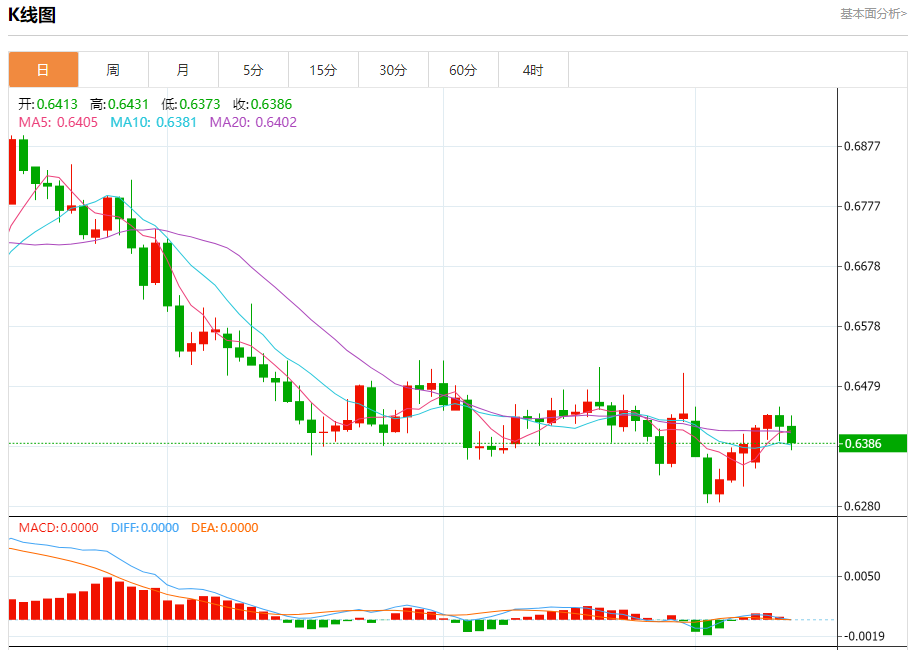Click the 0.6578 price axis label
918x650 pixels.
point(862,326)
